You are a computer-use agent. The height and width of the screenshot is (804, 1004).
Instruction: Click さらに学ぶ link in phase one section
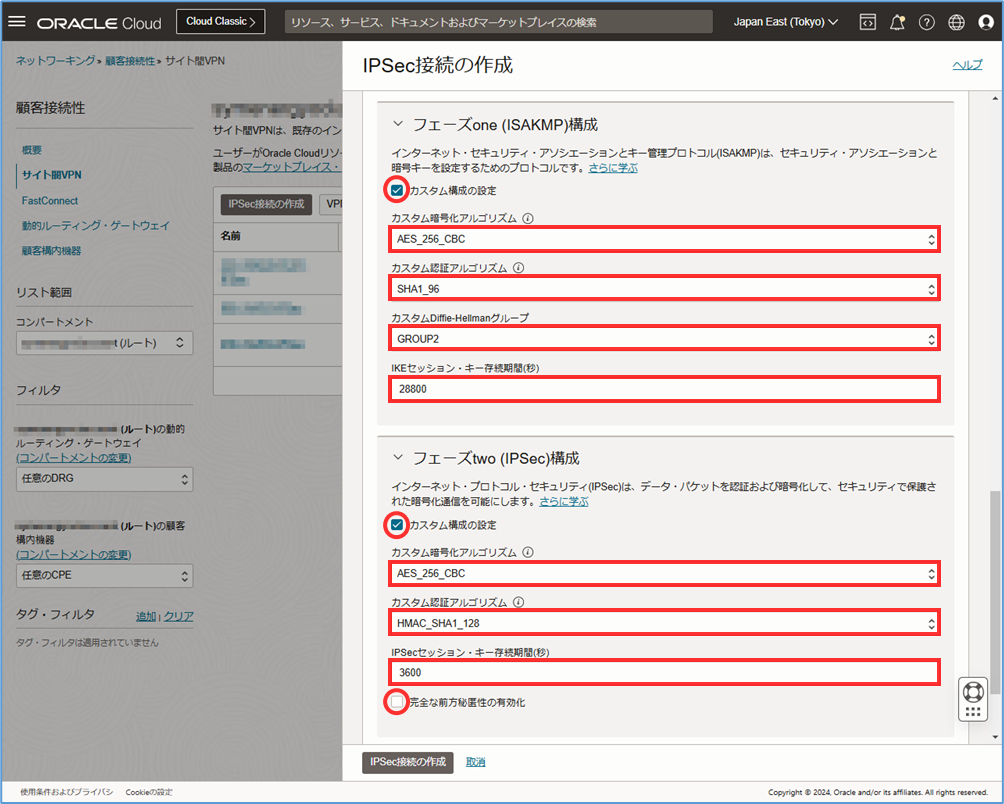tap(613, 168)
